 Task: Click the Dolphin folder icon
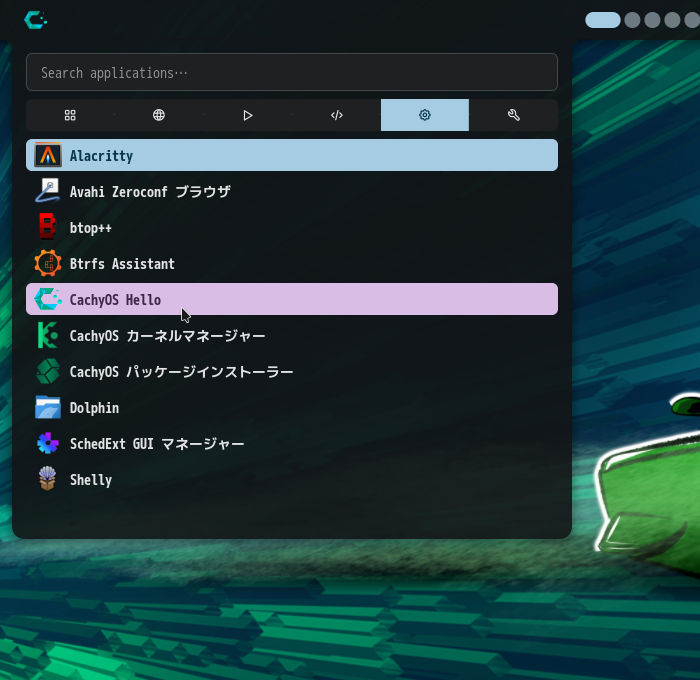48,407
